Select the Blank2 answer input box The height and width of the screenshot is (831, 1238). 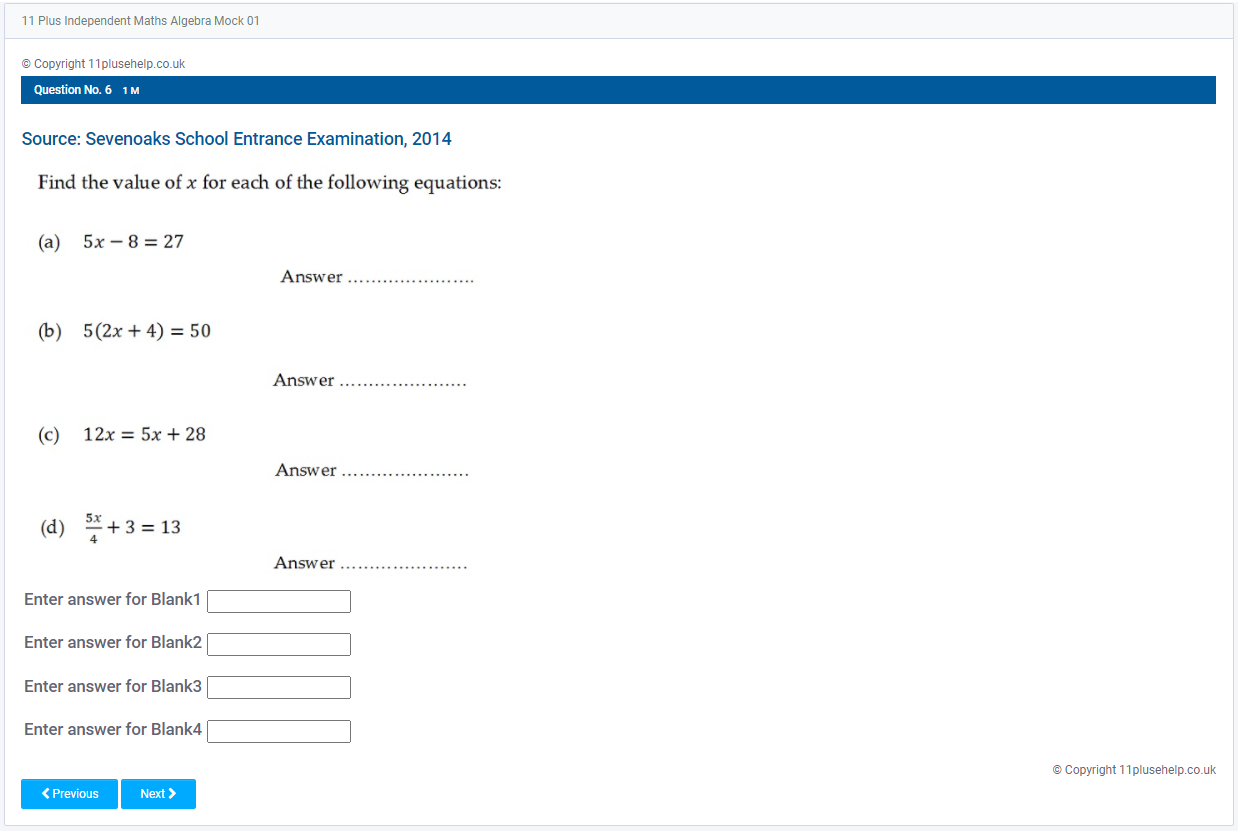[x=278, y=644]
